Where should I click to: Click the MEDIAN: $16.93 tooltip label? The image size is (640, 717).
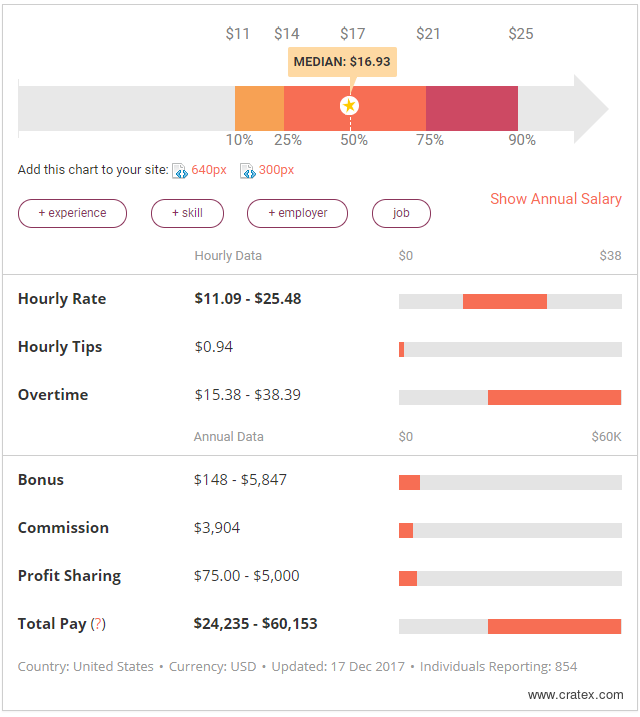pyautogui.click(x=342, y=62)
